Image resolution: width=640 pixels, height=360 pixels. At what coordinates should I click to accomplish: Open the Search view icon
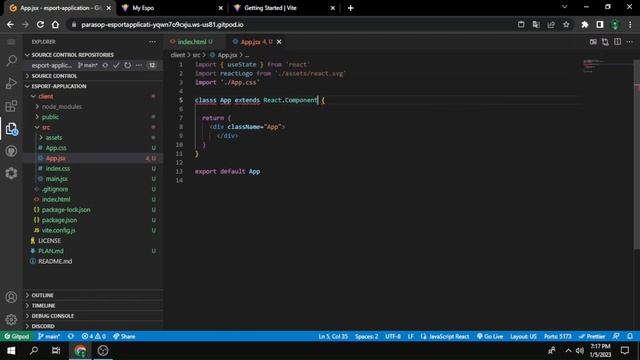(x=11, y=61)
